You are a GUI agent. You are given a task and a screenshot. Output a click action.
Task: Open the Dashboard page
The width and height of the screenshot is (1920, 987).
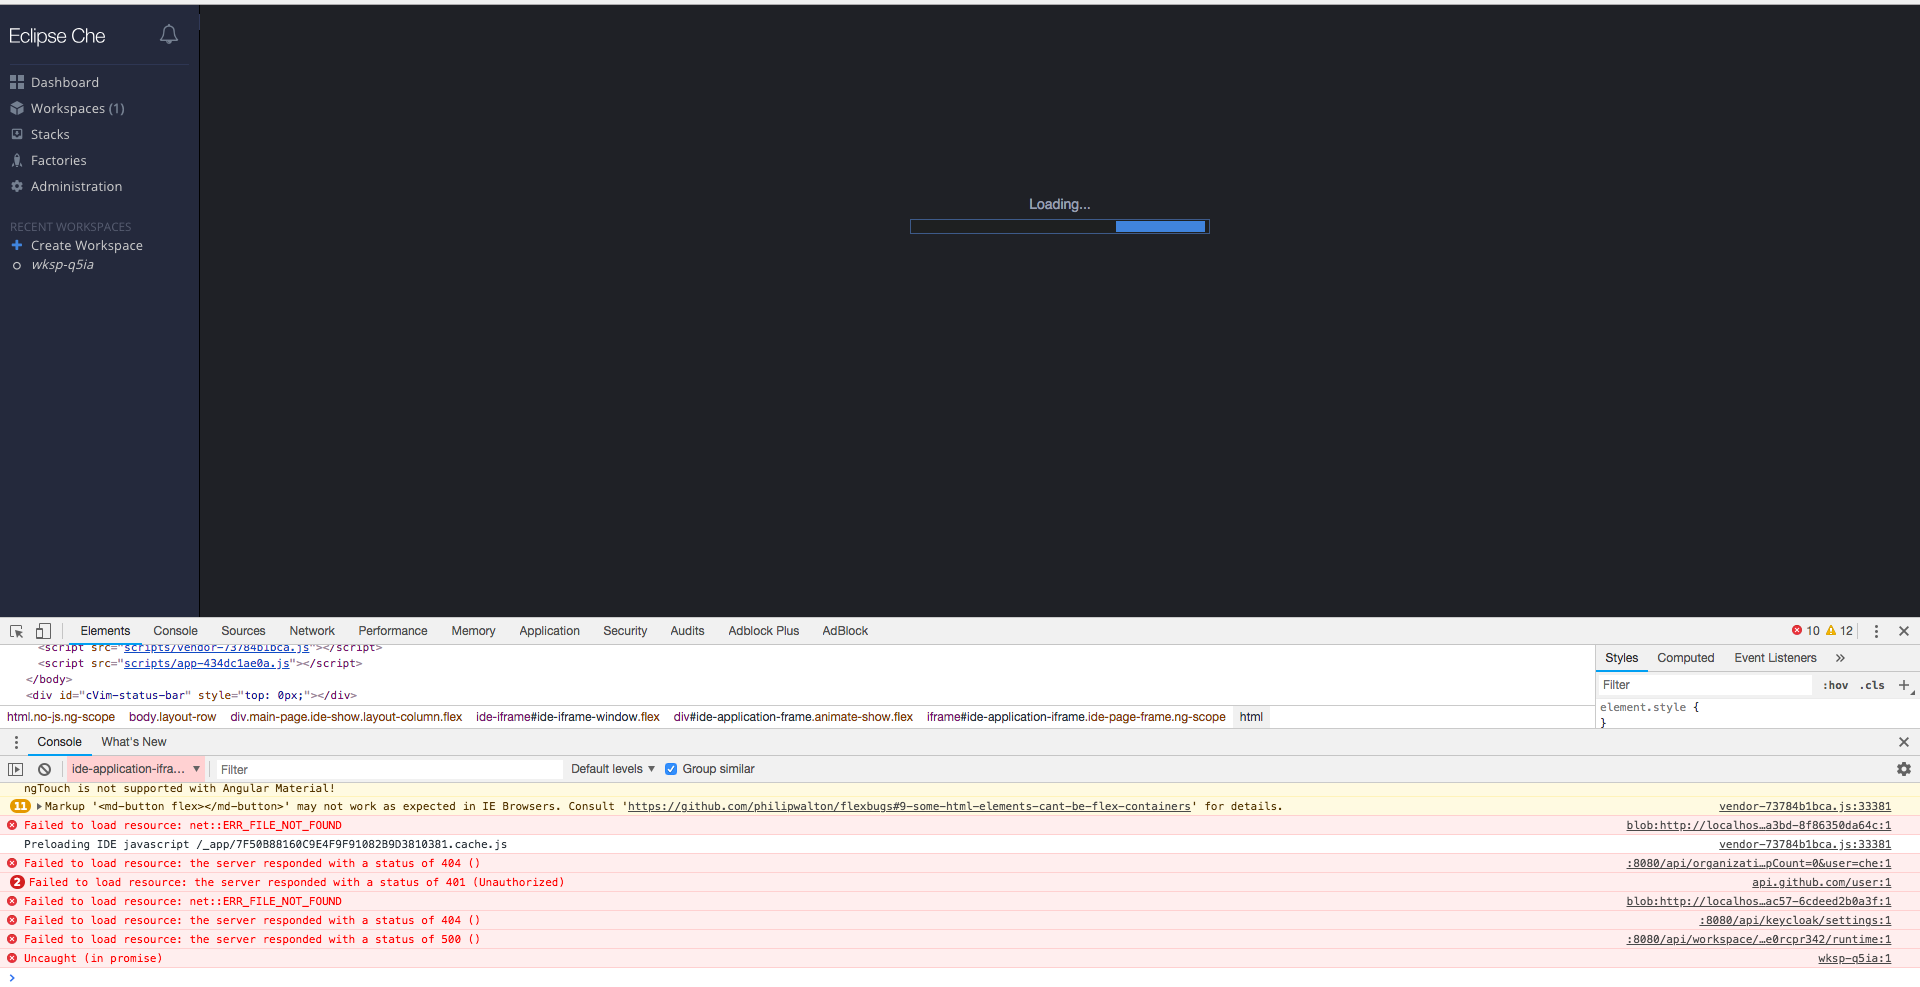[64, 82]
